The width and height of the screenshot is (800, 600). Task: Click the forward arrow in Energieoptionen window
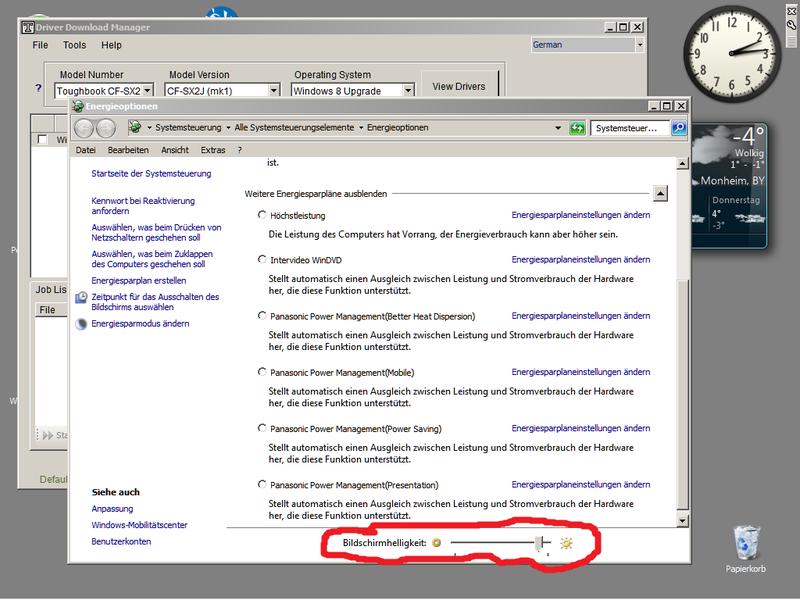tap(106, 128)
